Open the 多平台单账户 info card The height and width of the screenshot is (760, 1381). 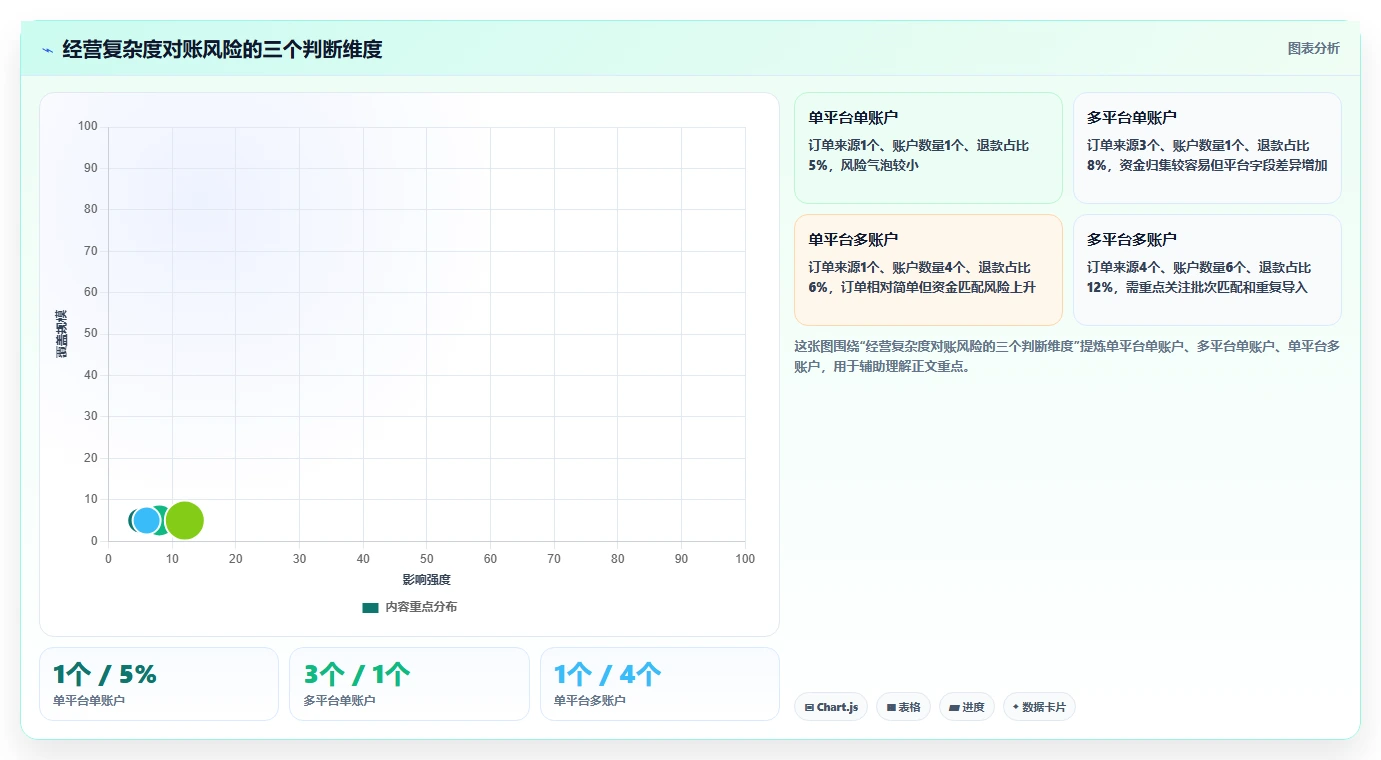pos(1207,148)
